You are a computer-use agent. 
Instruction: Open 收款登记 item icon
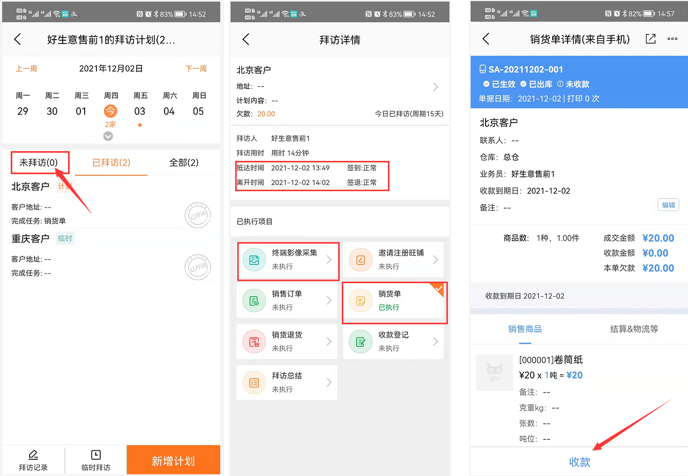(360, 341)
